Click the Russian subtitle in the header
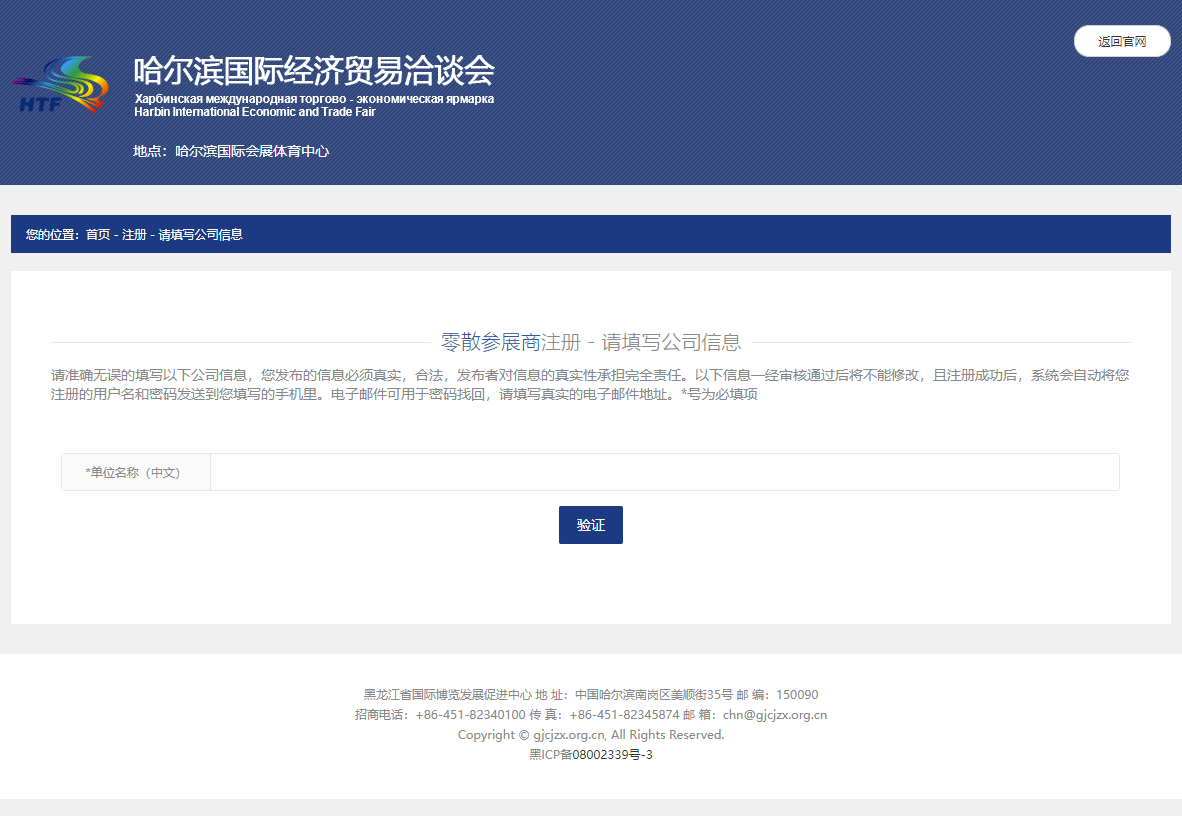 313,99
